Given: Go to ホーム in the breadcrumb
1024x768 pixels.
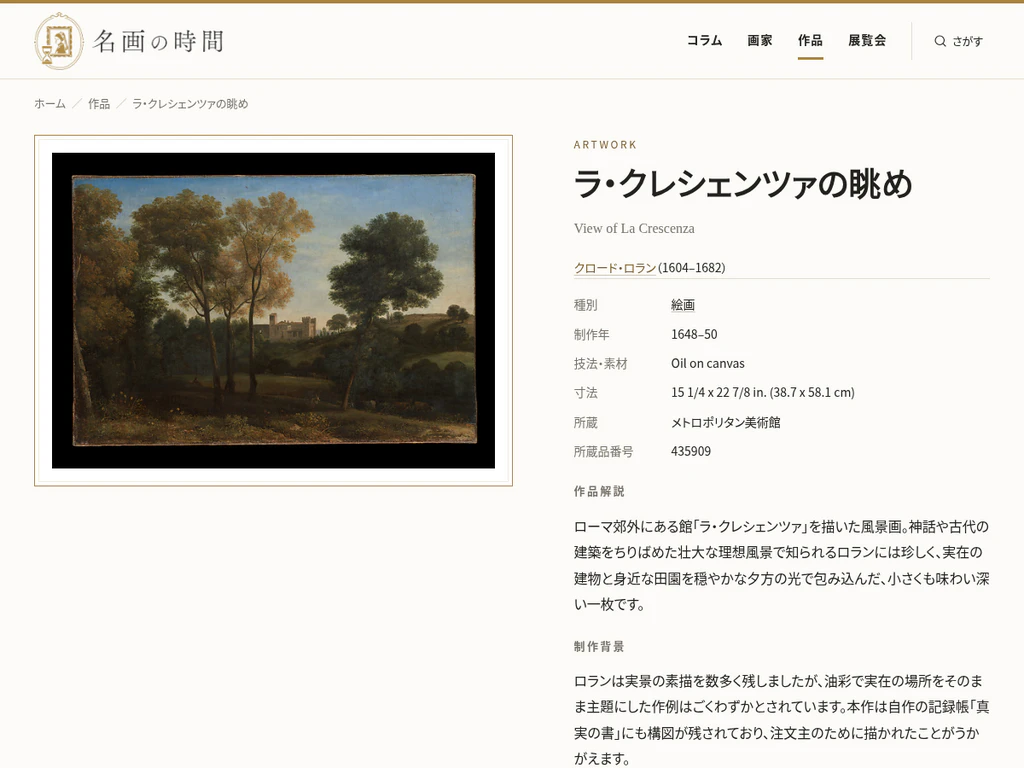Looking at the screenshot, I should [50, 104].
